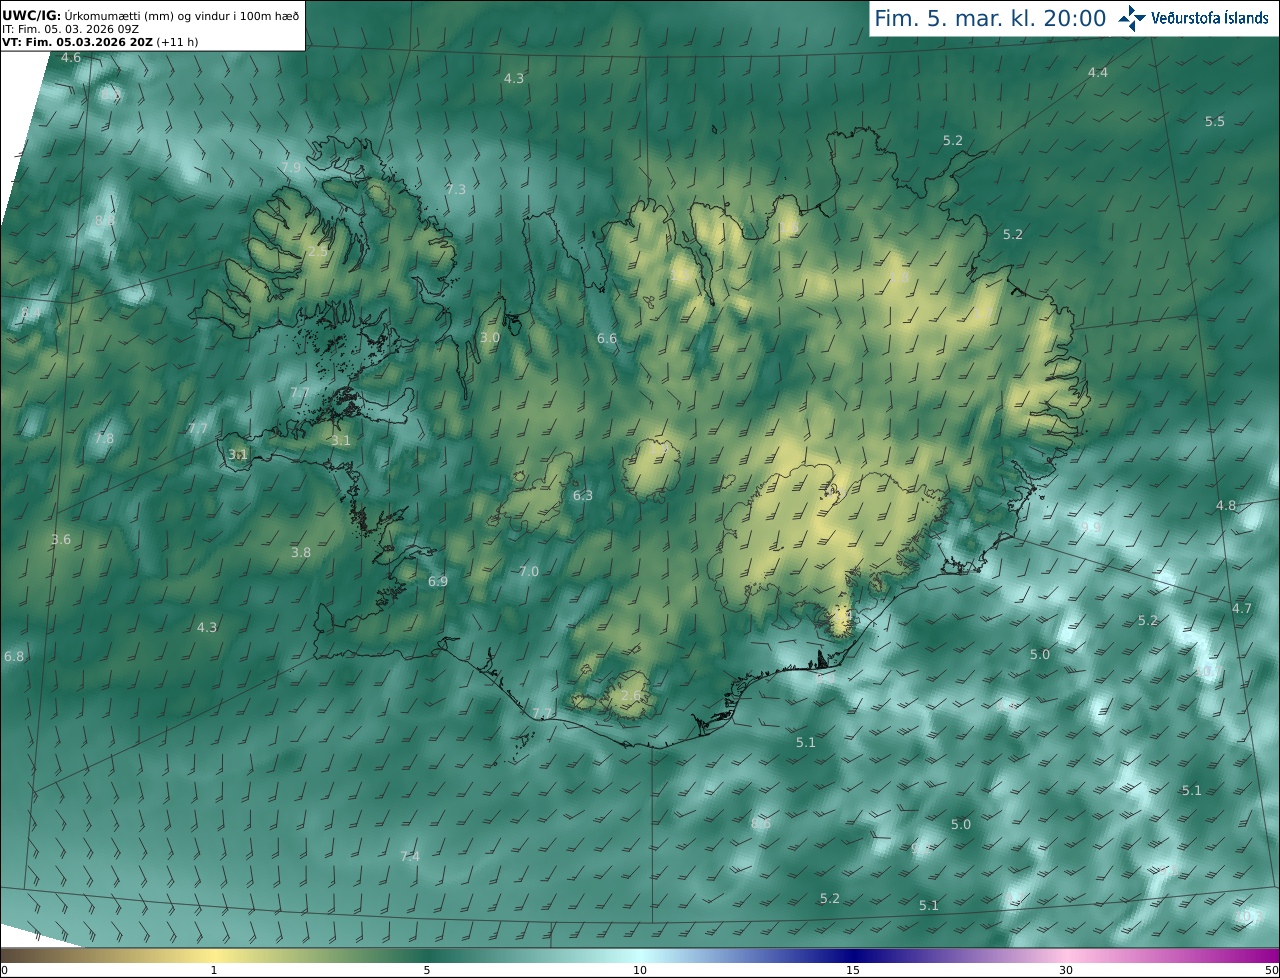
Task: Click the '50' tick on the colour scale
Action: point(1272,970)
